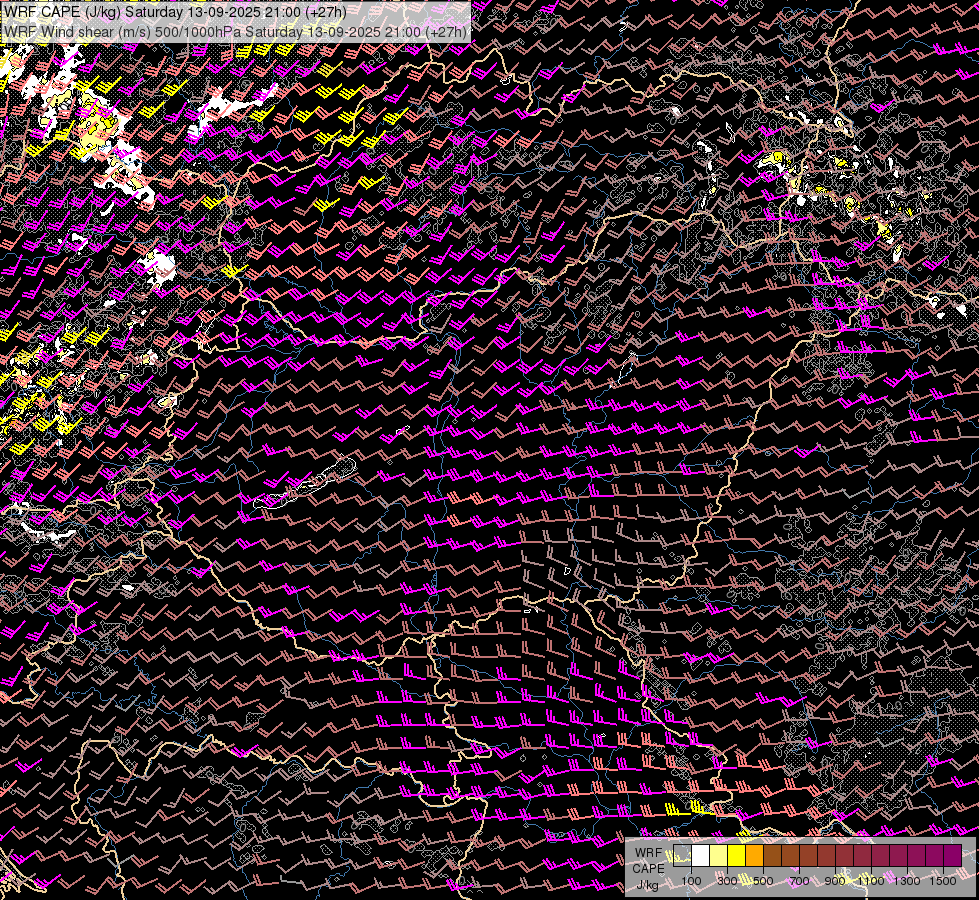Click the J/kg unit label in legend
979x900 pixels.
pyautogui.click(x=648, y=885)
